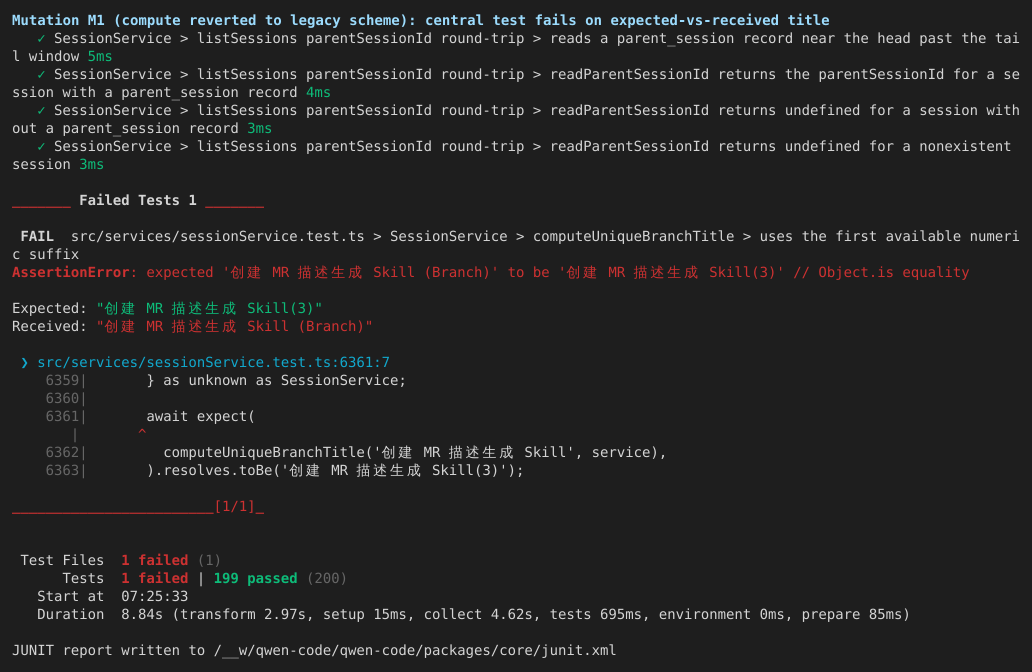This screenshot has height=672, width=1032.
Task: Click the '1 failed' Test Files count
Action: [x=155, y=561]
